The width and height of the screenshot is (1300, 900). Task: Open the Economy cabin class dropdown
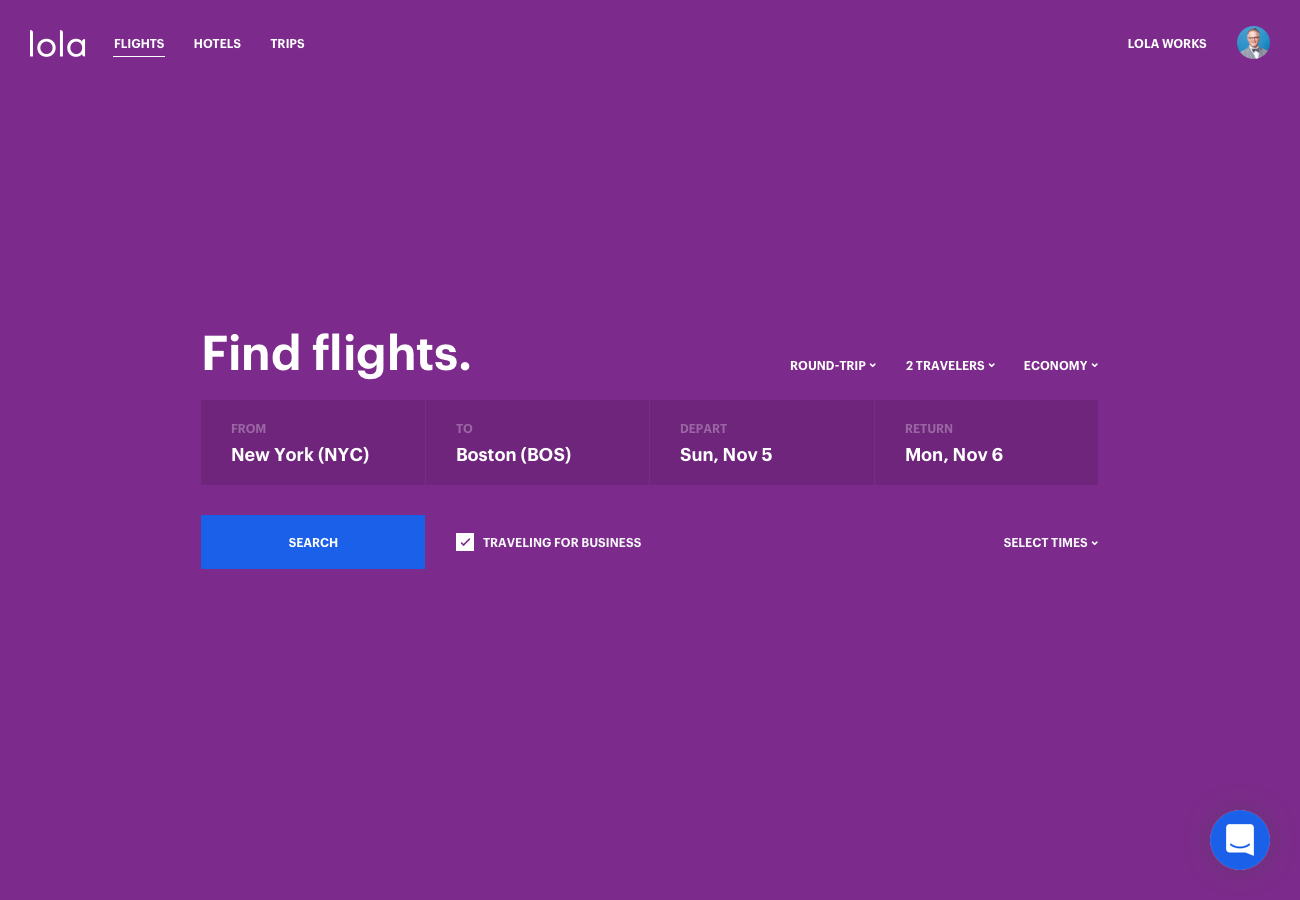pyautogui.click(x=1060, y=366)
